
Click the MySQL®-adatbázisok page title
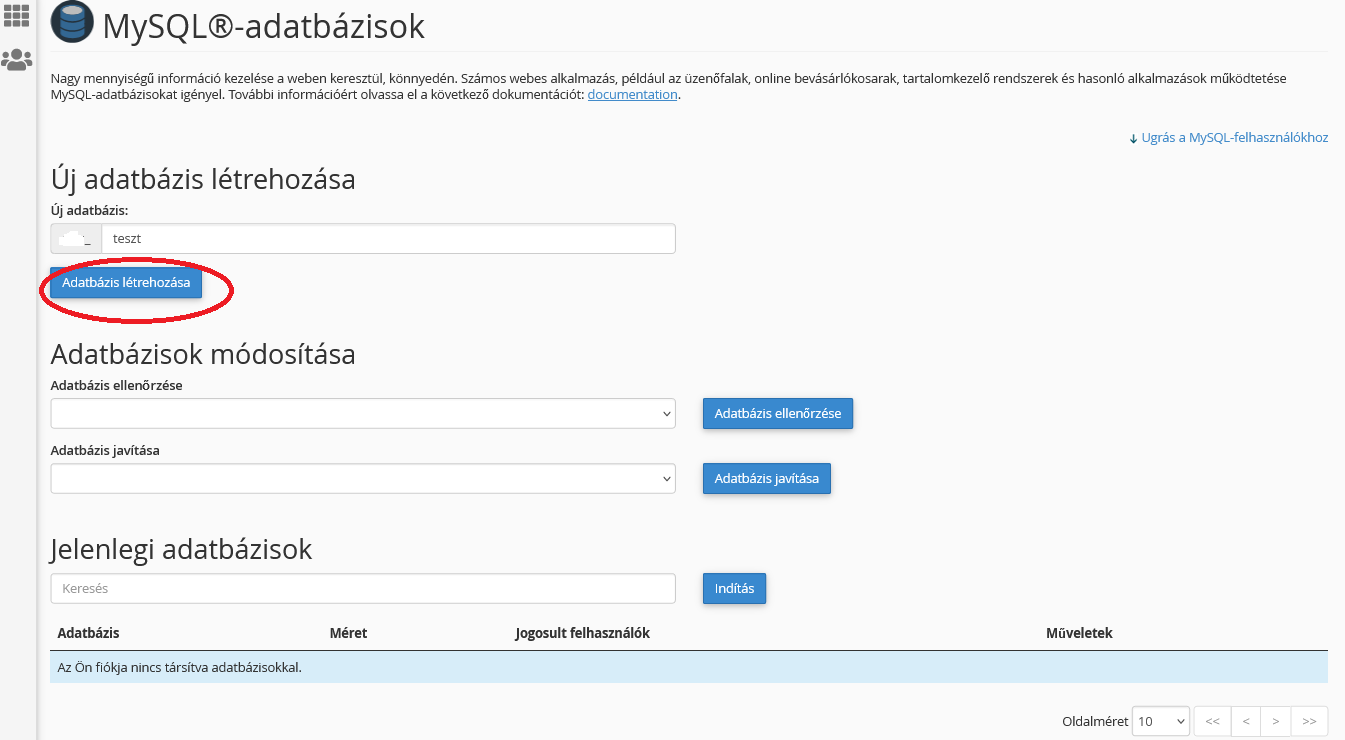tap(264, 26)
